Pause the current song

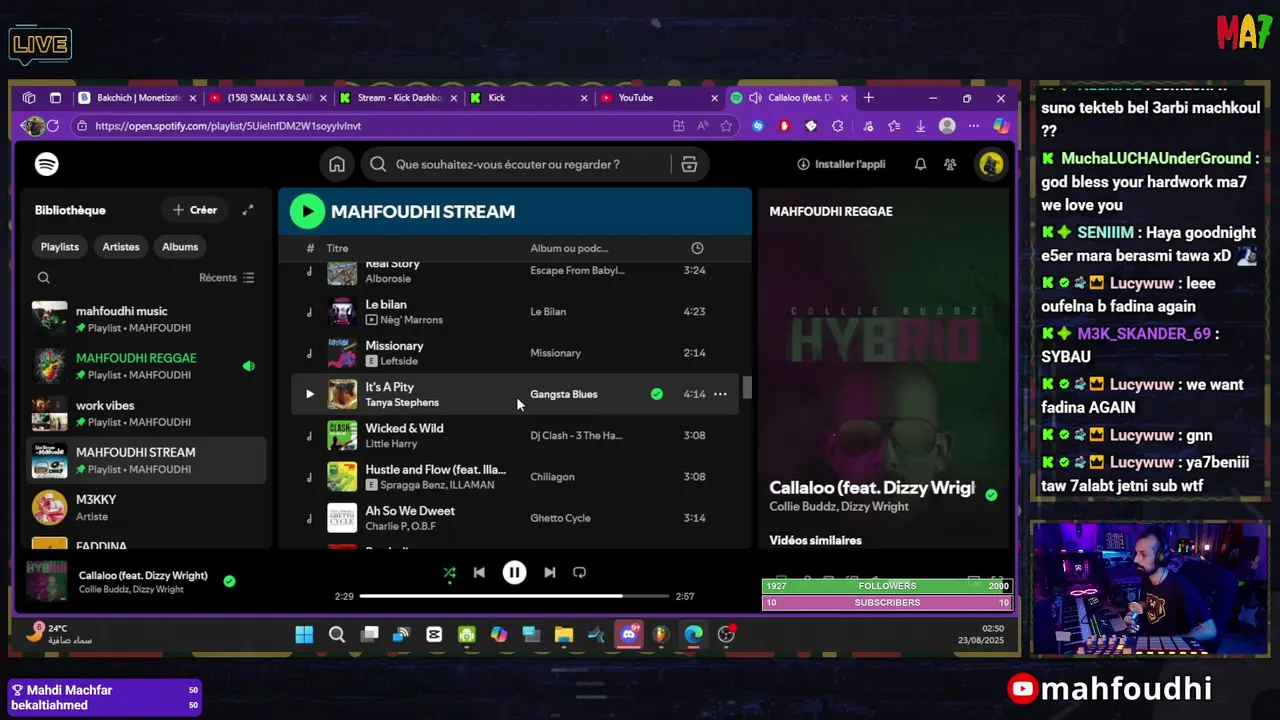coord(514,573)
